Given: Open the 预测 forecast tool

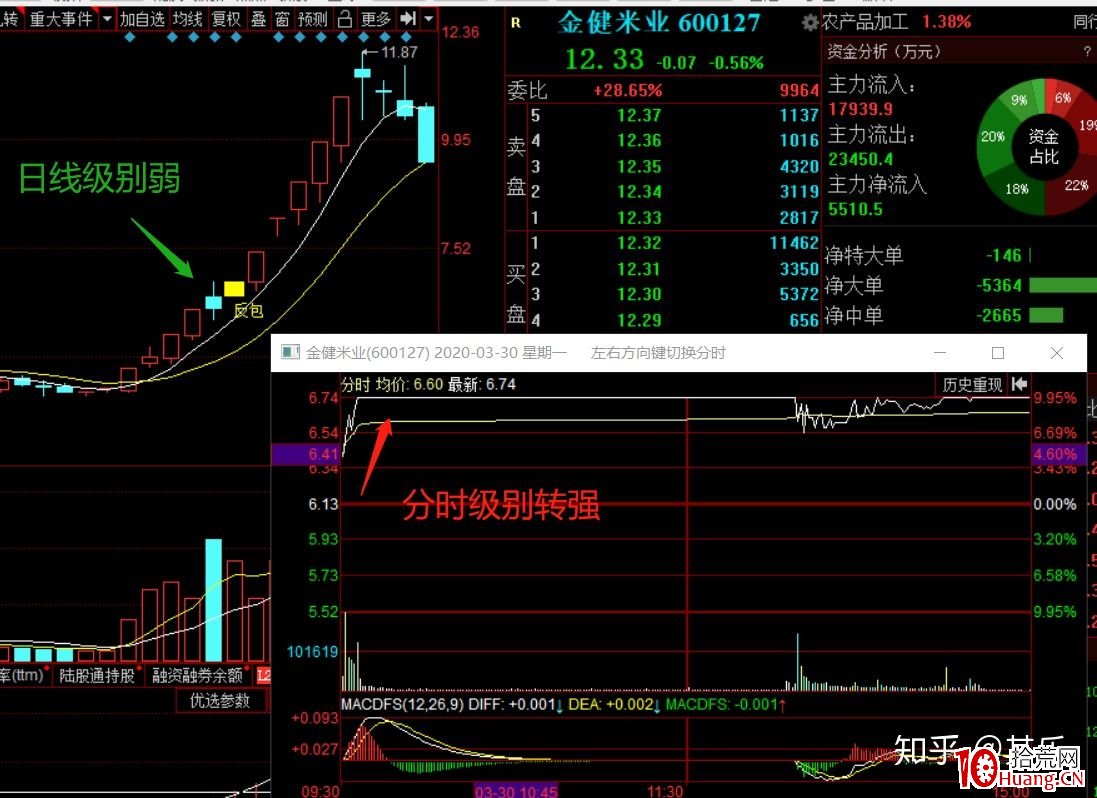Looking at the screenshot, I should click(312, 19).
